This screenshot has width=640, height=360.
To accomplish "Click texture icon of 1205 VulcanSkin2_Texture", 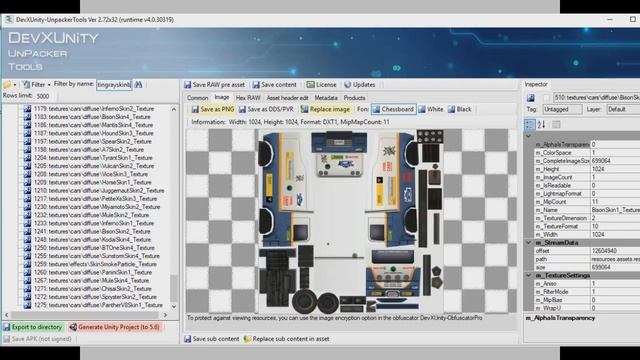I will pyautogui.click(x=27, y=166).
